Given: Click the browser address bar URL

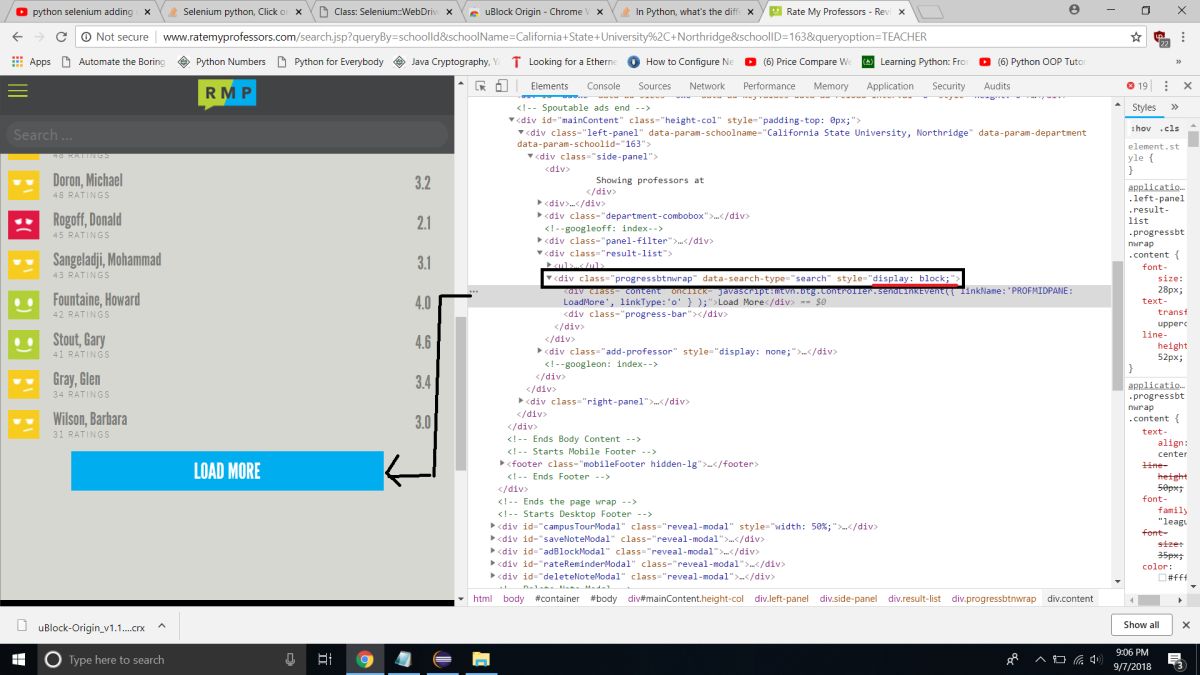Looking at the screenshot, I should click(545, 37).
